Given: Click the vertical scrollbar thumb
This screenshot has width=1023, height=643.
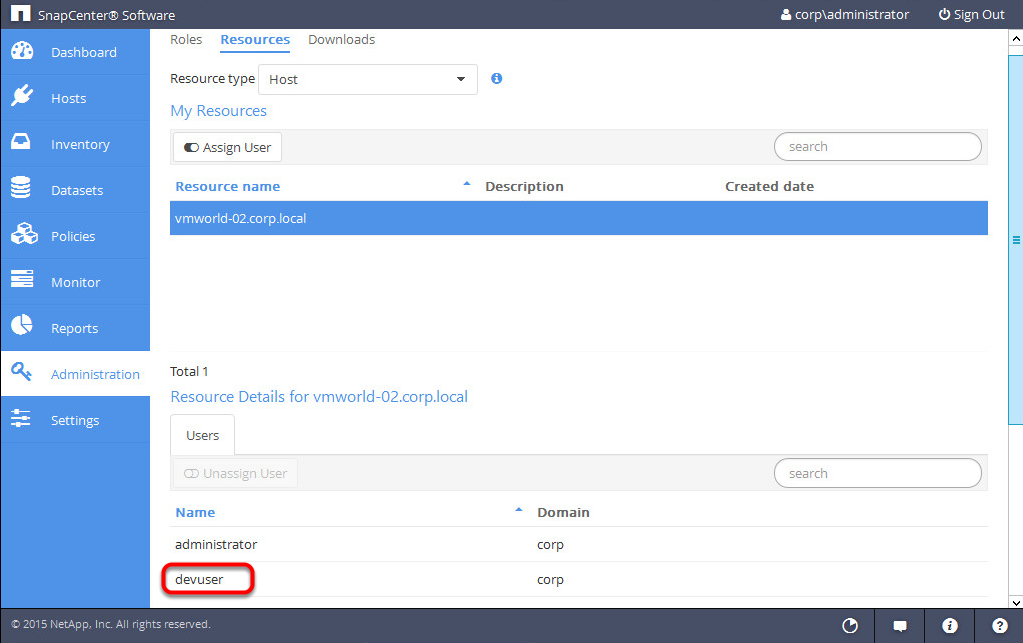Looking at the screenshot, I should coord(1016,239).
